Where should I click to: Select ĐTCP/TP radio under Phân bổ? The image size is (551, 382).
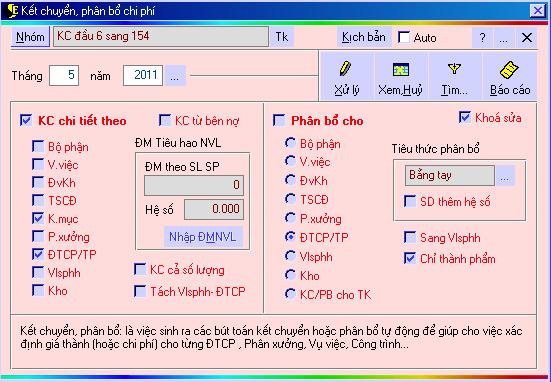(290, 237)
